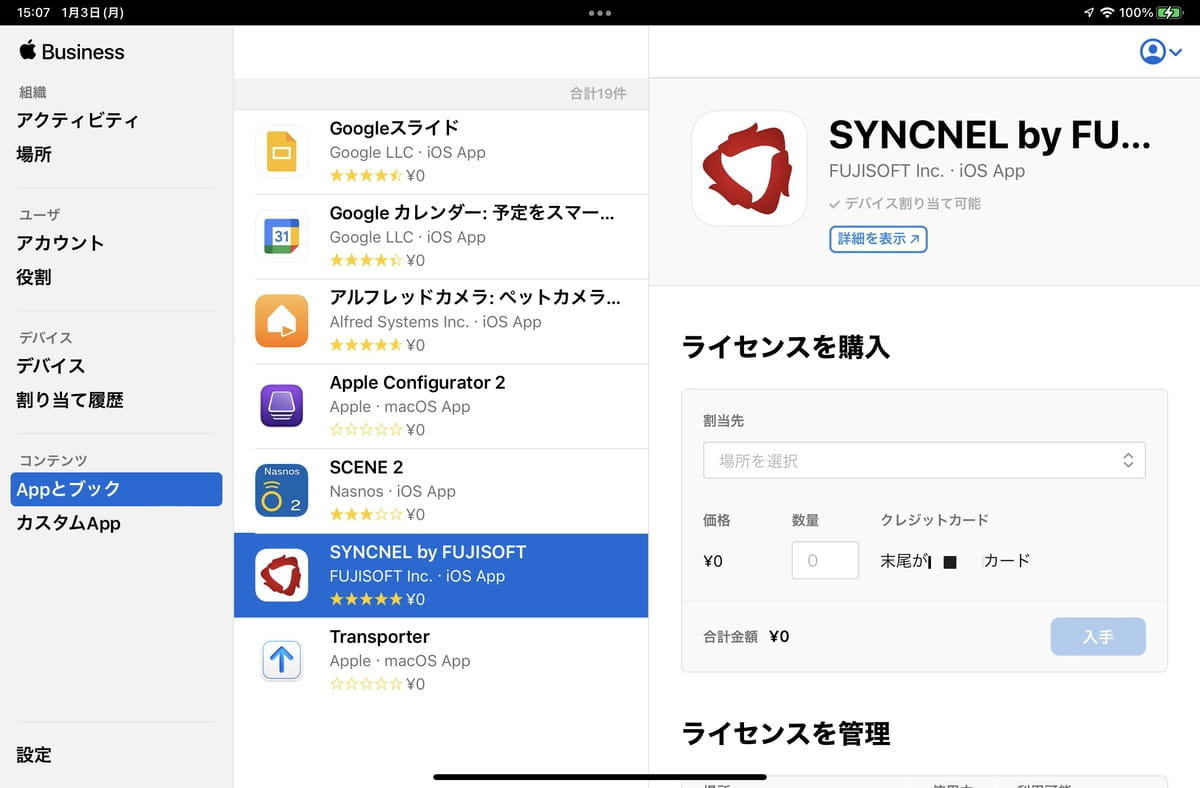Select the アルフレッドカメラ app icon
The image size is (1200, 788).
click(282, 321)
